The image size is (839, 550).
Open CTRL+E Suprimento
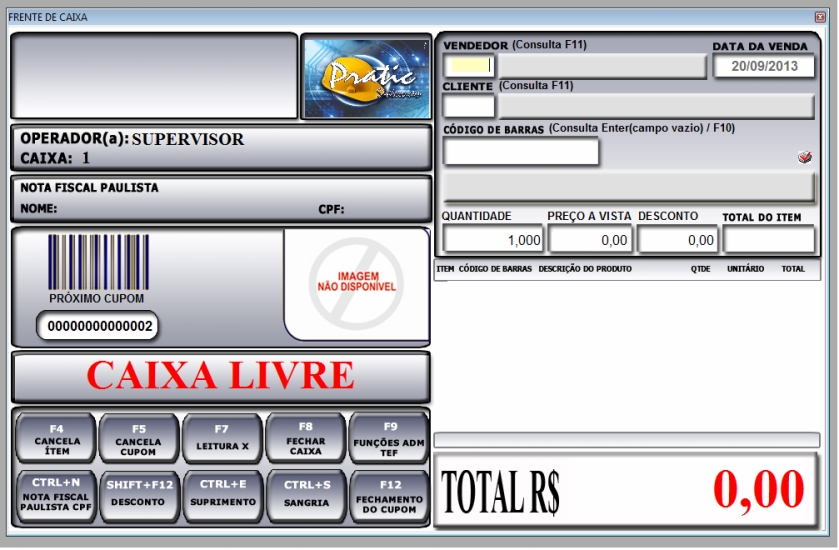point(223,496)
